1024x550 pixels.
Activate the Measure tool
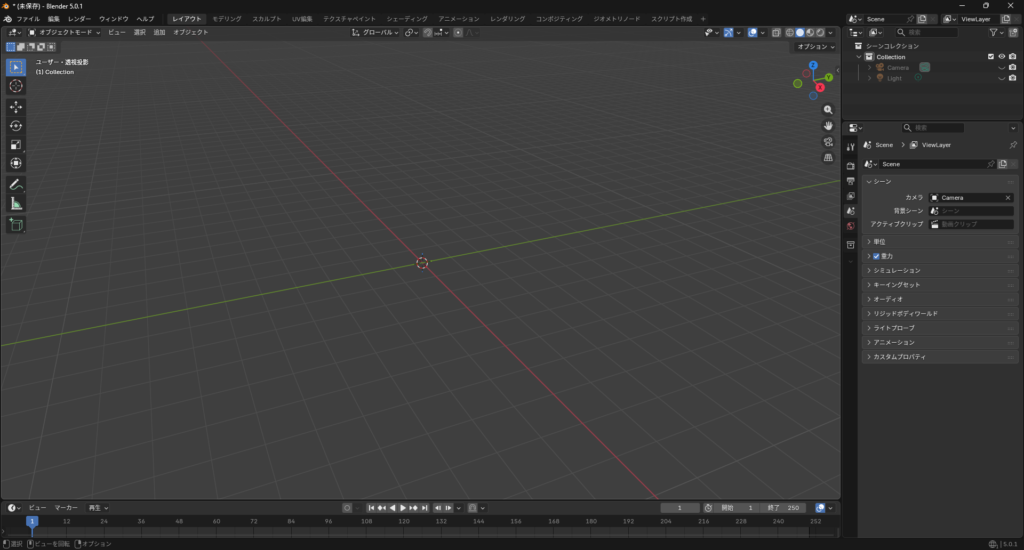(x=16, y=203)
